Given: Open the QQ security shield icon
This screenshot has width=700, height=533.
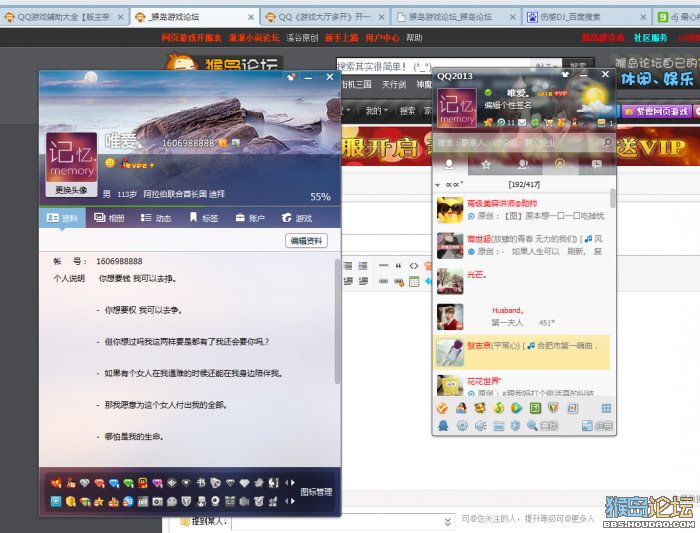Looking at the screenshot, I should coord(515,425).
